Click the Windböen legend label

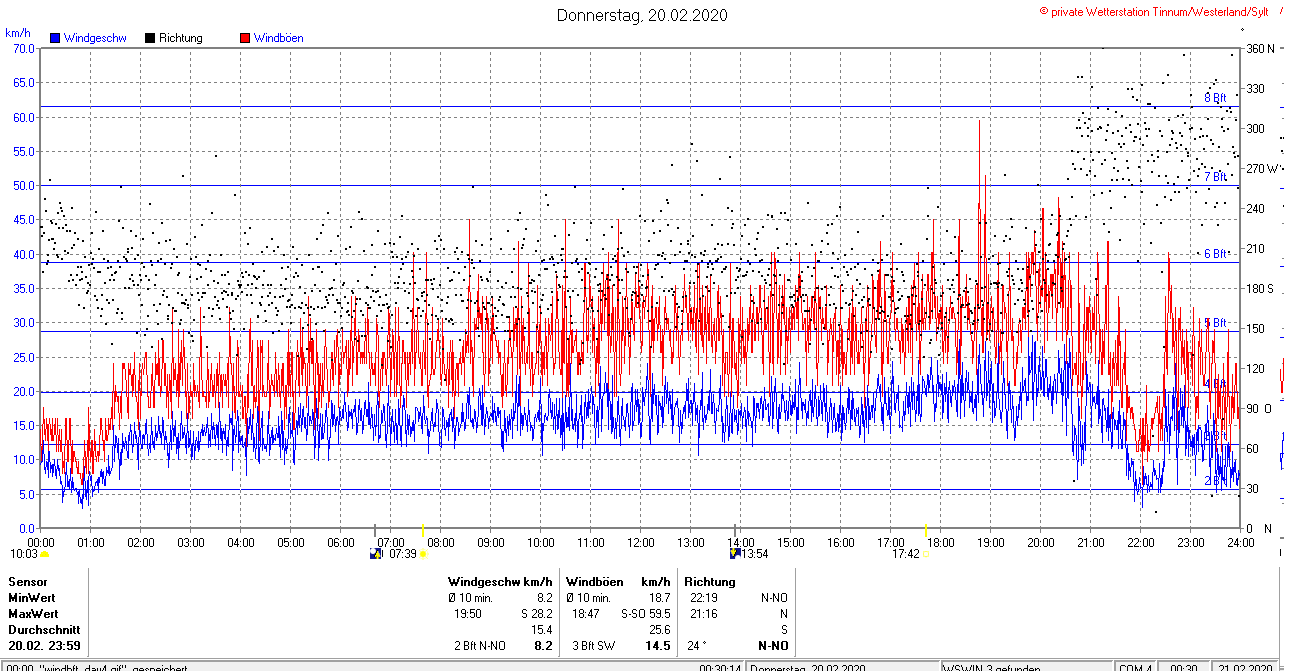pos(279,38)
